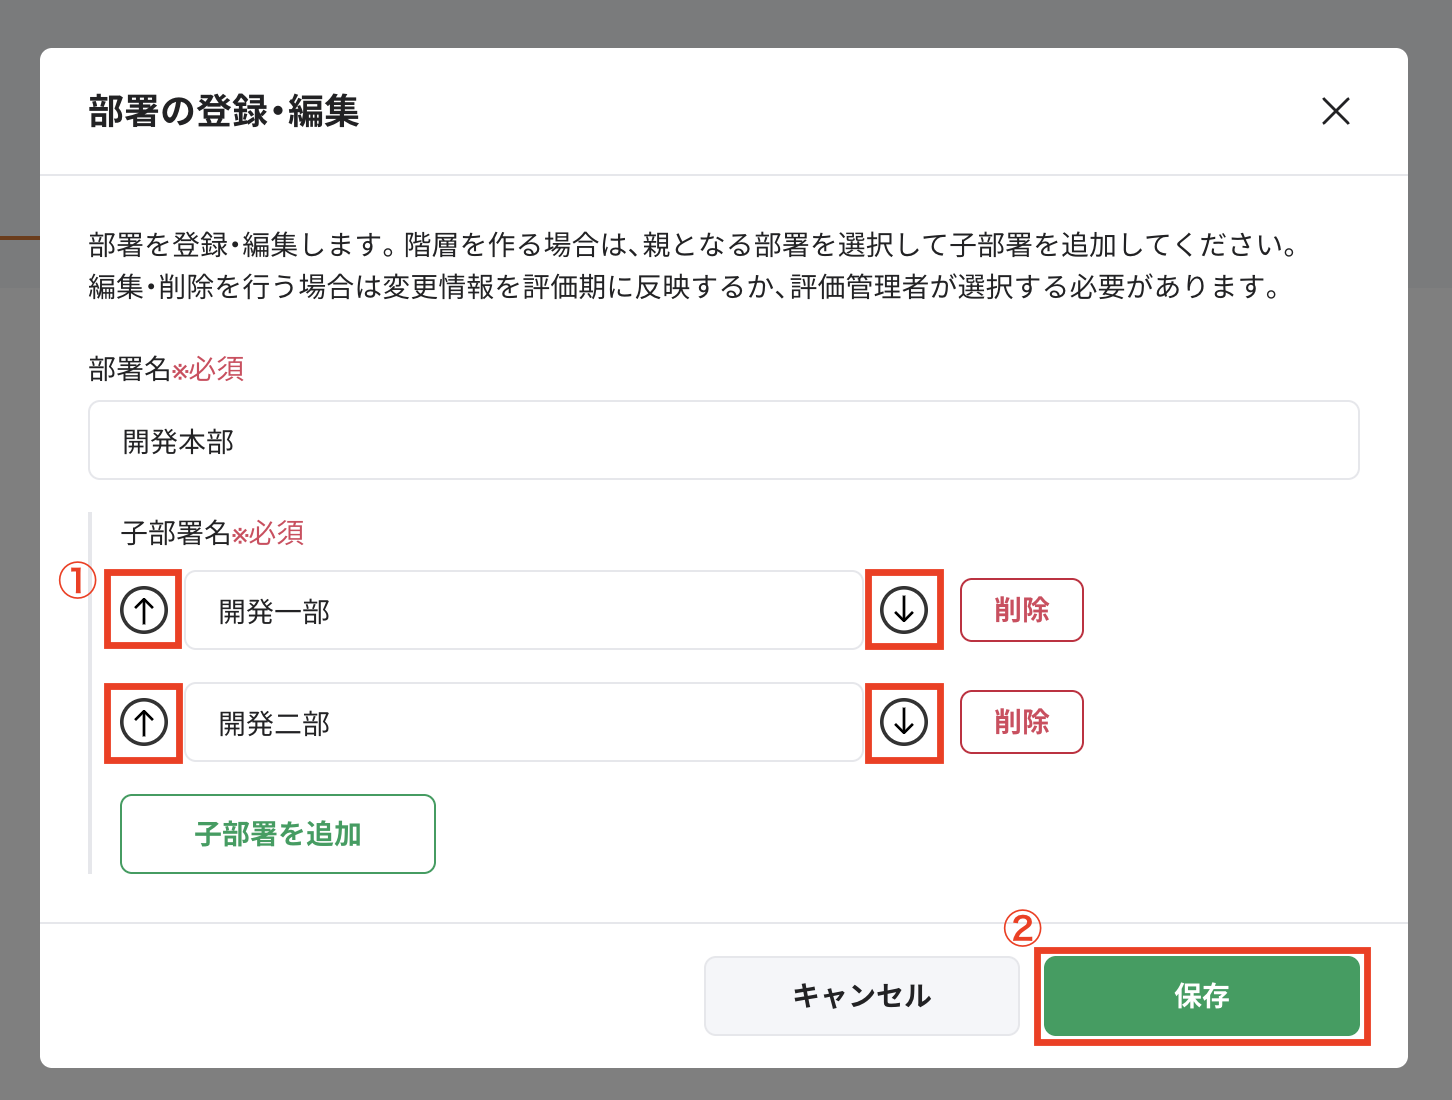Screen dimensions: 1452x1100
Task: Click the 子部署名 section label
Action: tap(176, 533)
